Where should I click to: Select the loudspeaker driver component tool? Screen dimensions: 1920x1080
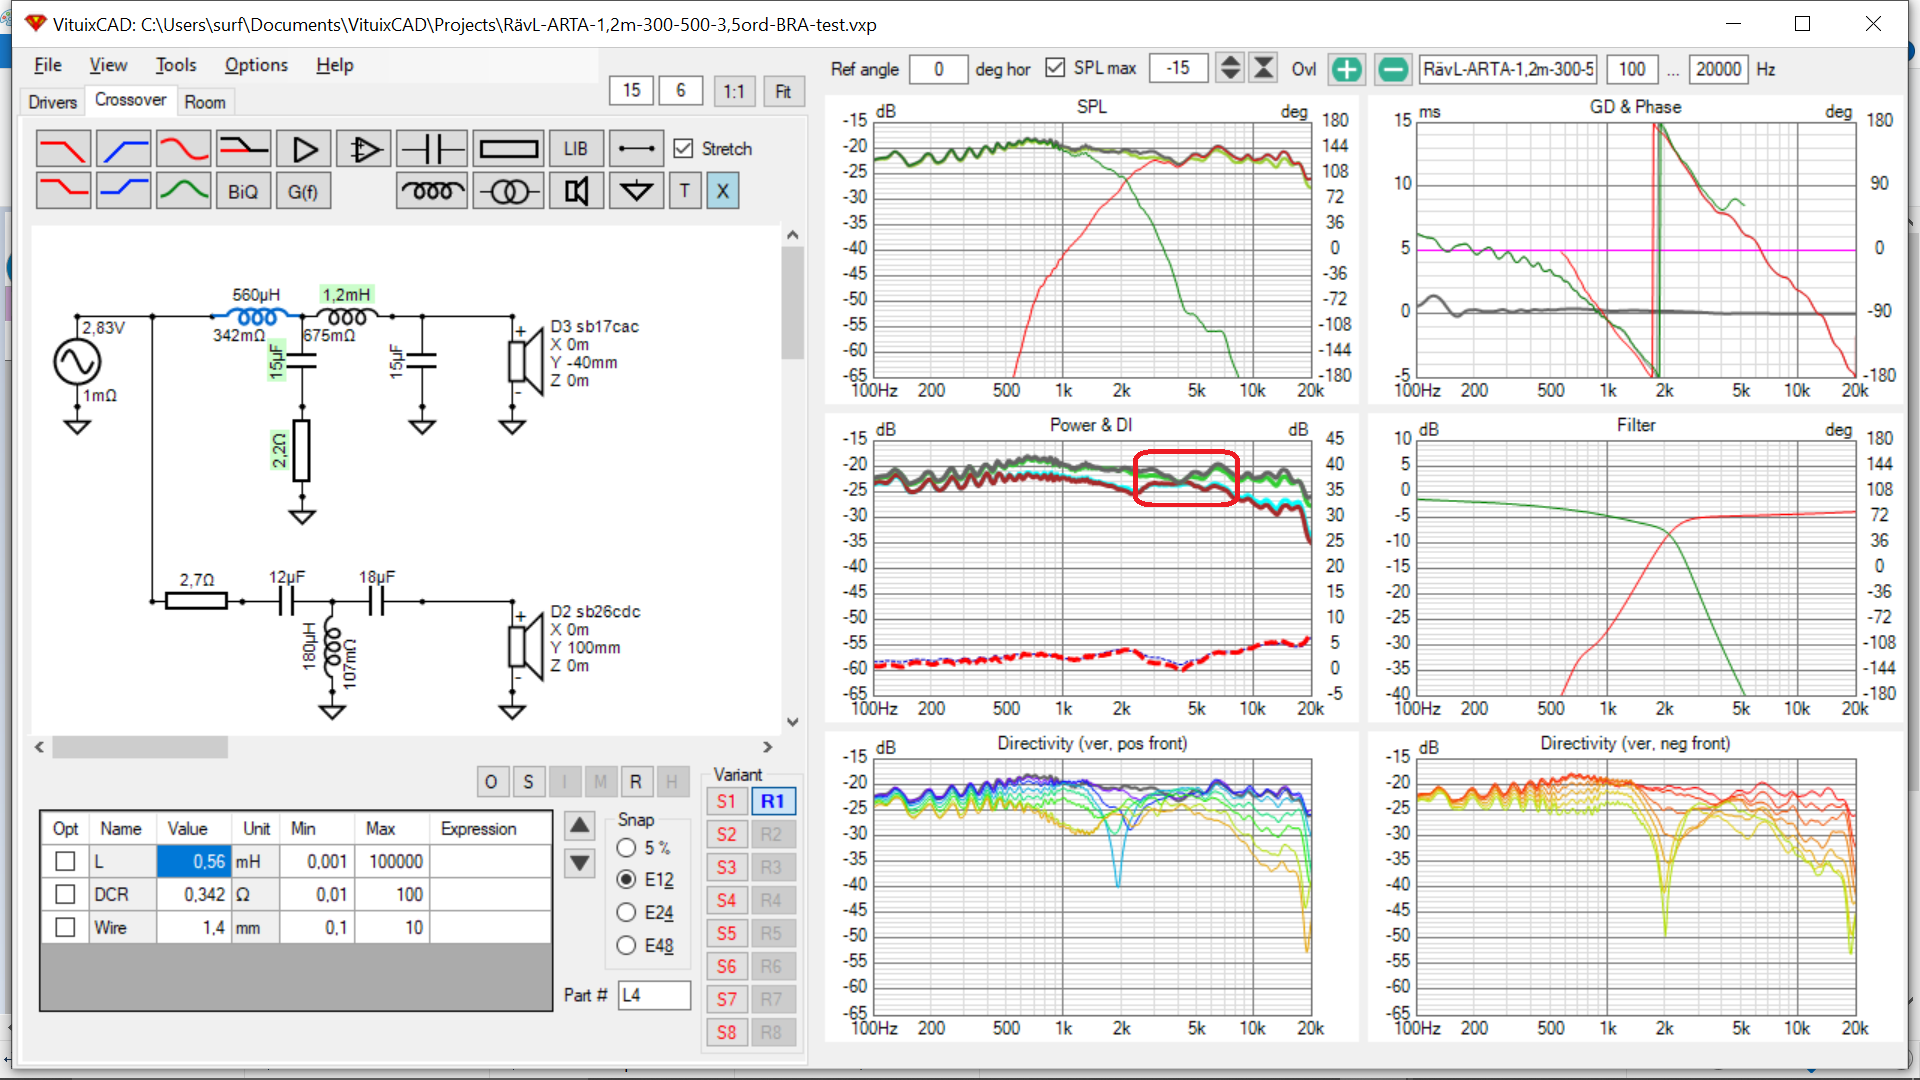(576, 191)
